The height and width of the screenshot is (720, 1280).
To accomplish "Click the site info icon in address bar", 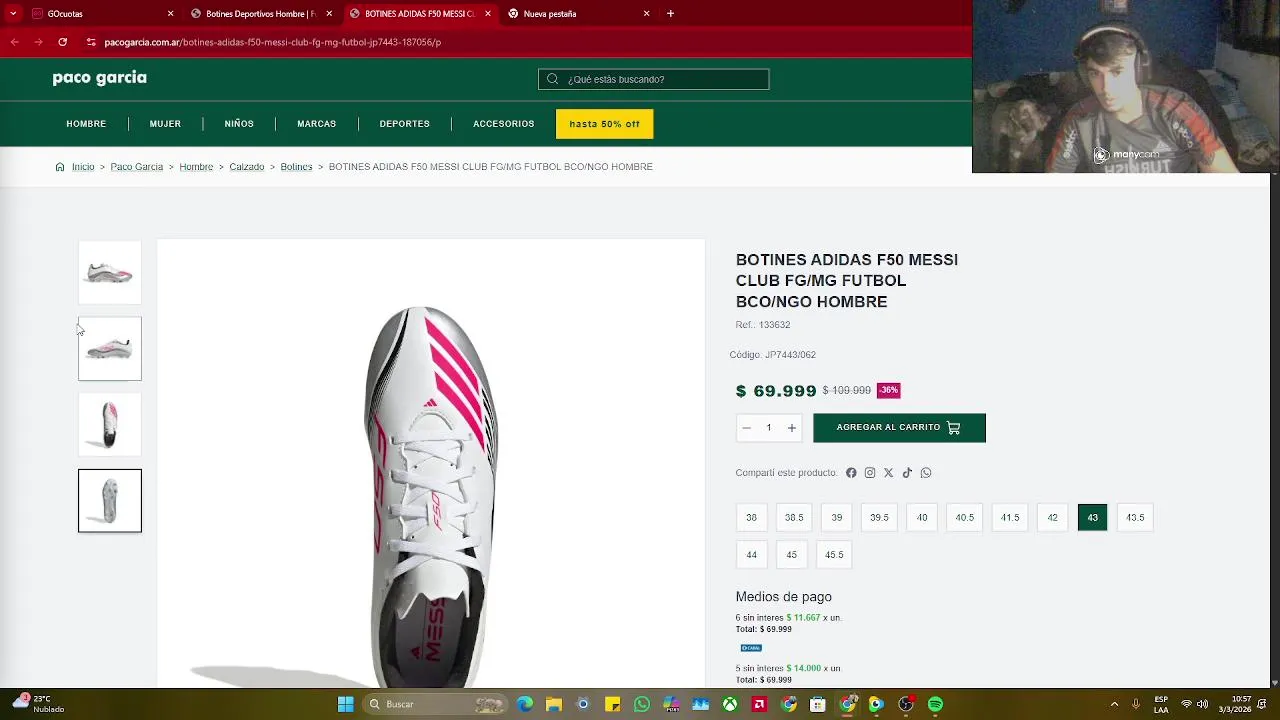I will pos(91,42).
